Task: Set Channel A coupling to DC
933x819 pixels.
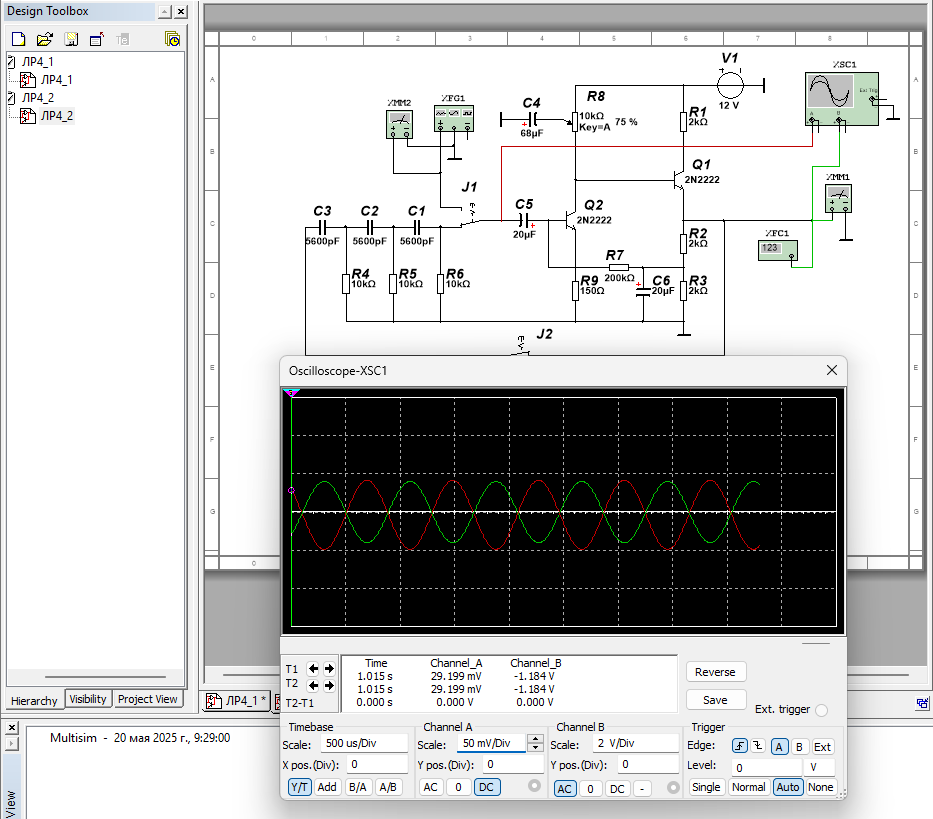Action: click(486, 787)
